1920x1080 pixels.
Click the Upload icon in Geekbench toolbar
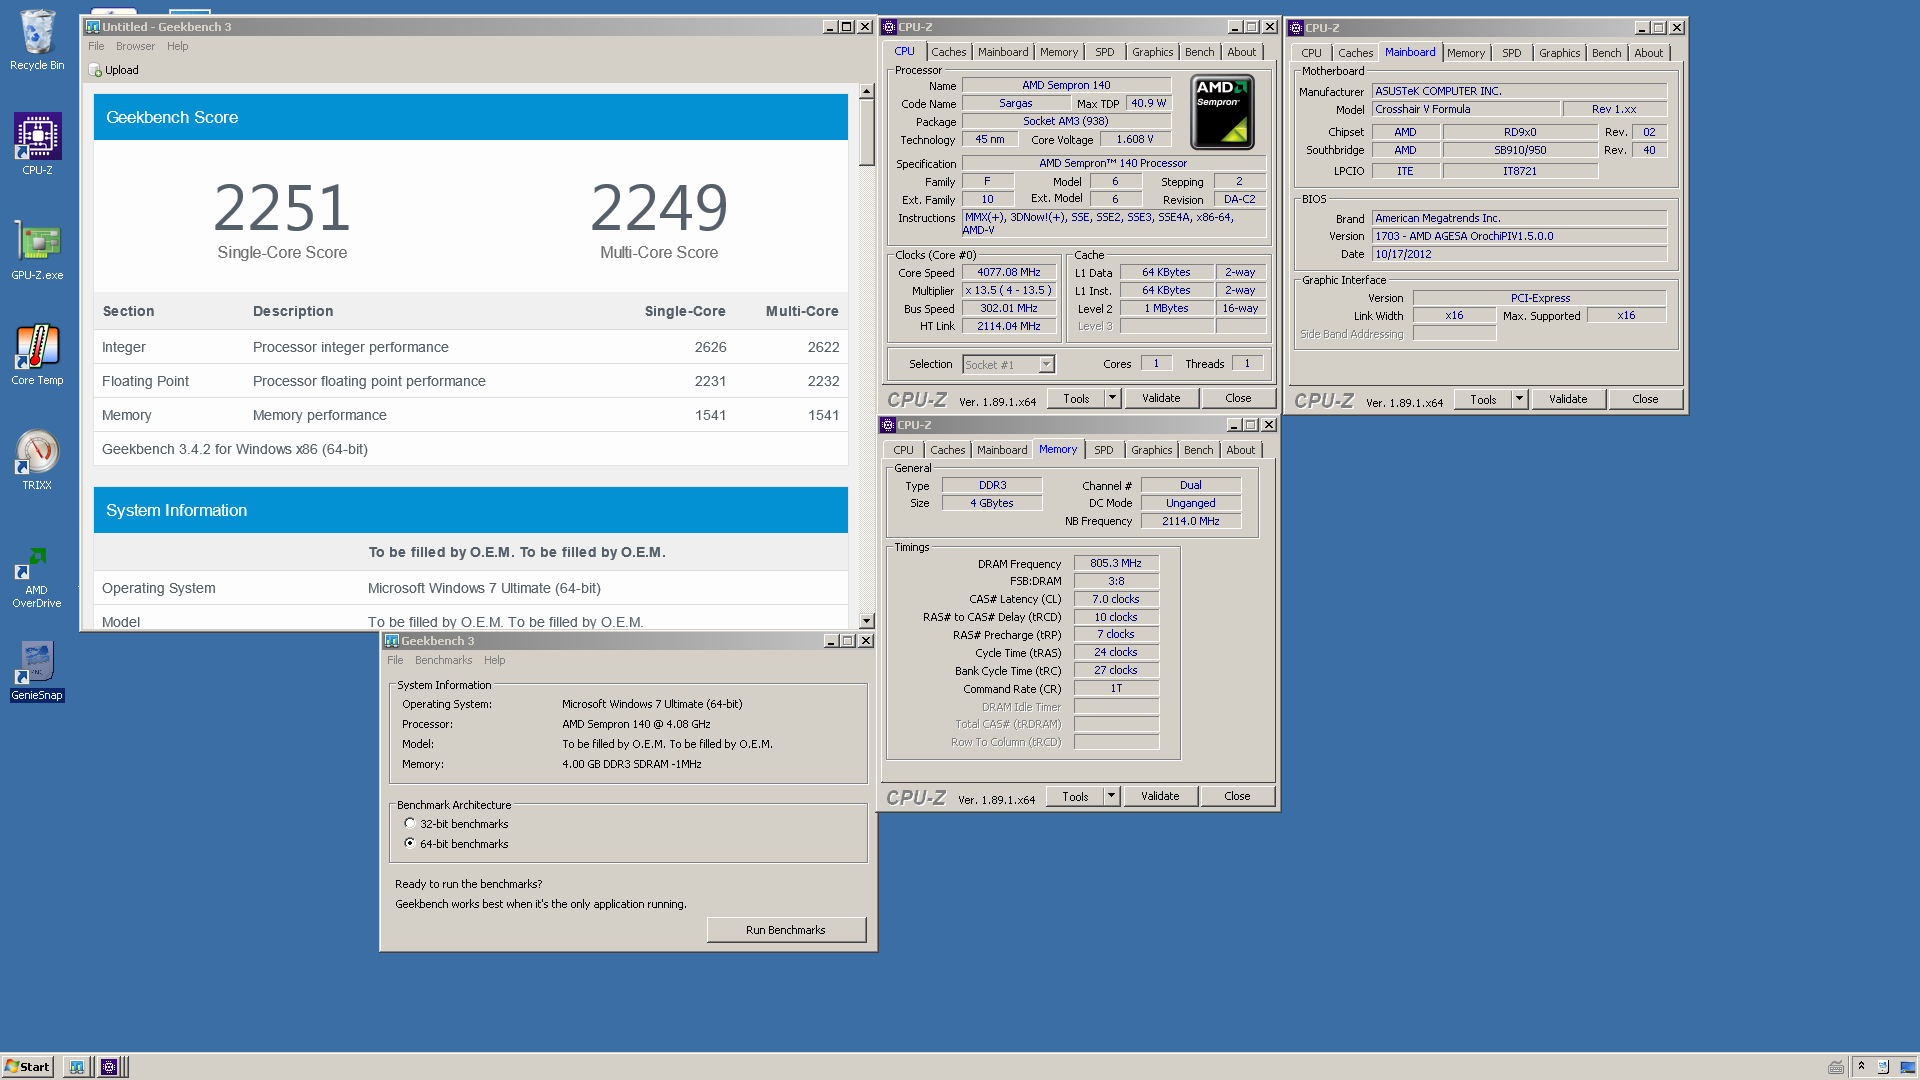(95, 70)
